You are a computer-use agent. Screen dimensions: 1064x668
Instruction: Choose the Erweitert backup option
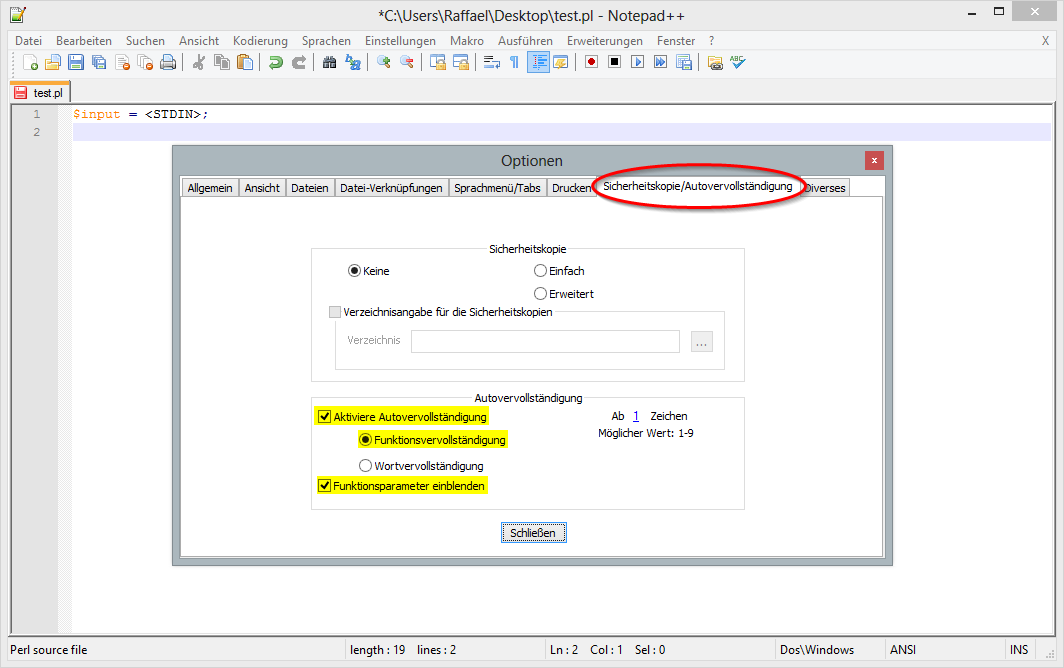pos(540,293)
